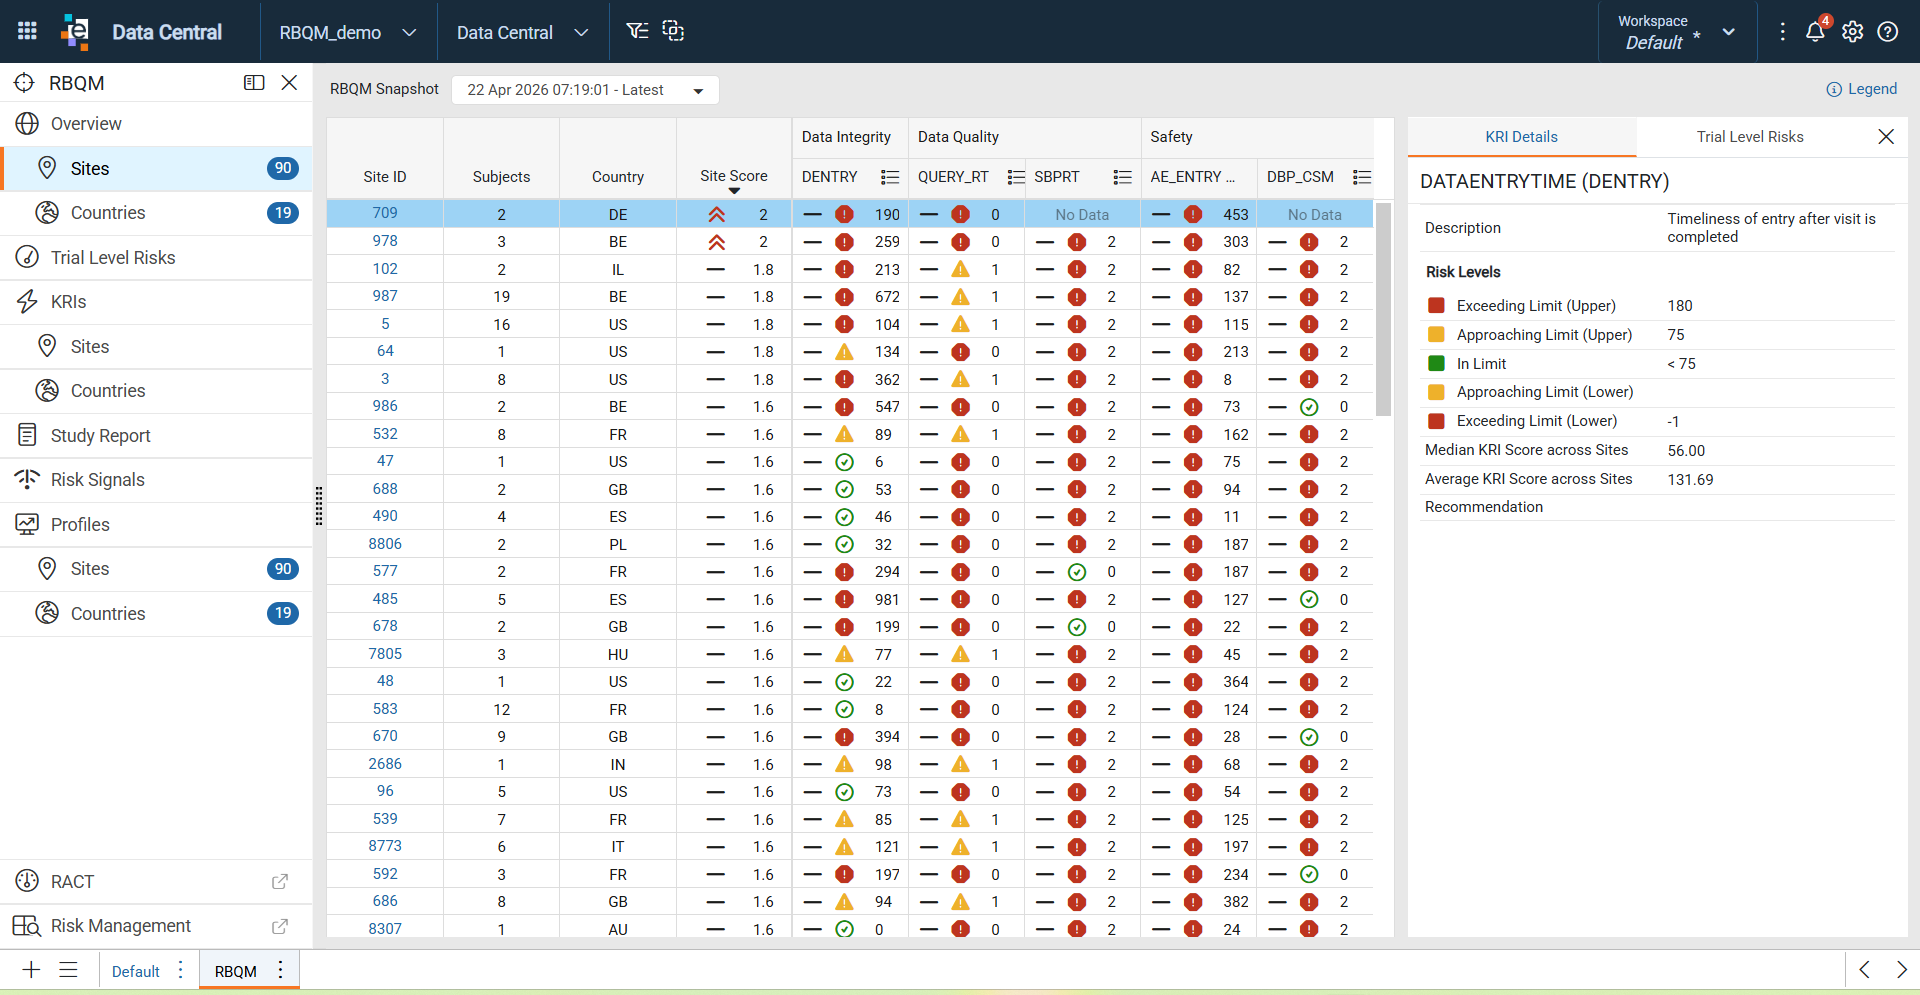Open site 987 link
The image size is (1920, 995).
pos(385,296)
